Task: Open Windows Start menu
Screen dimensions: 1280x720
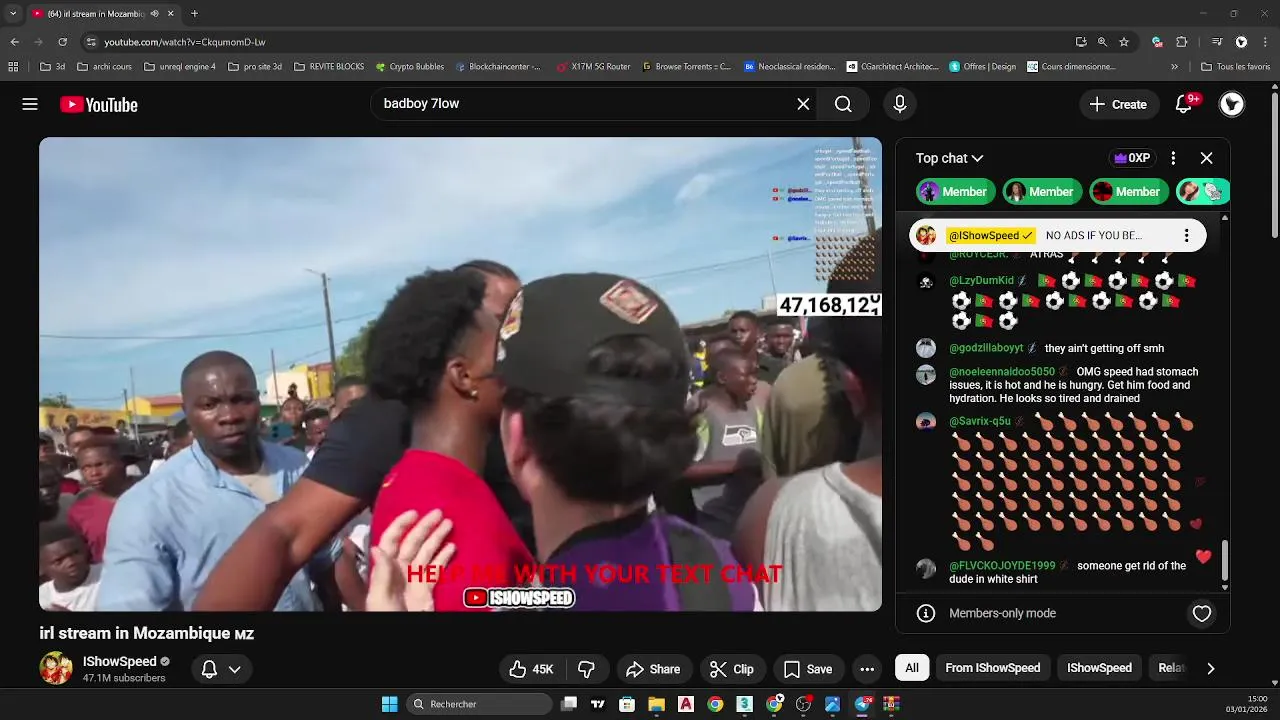Action: click(389, 704)
